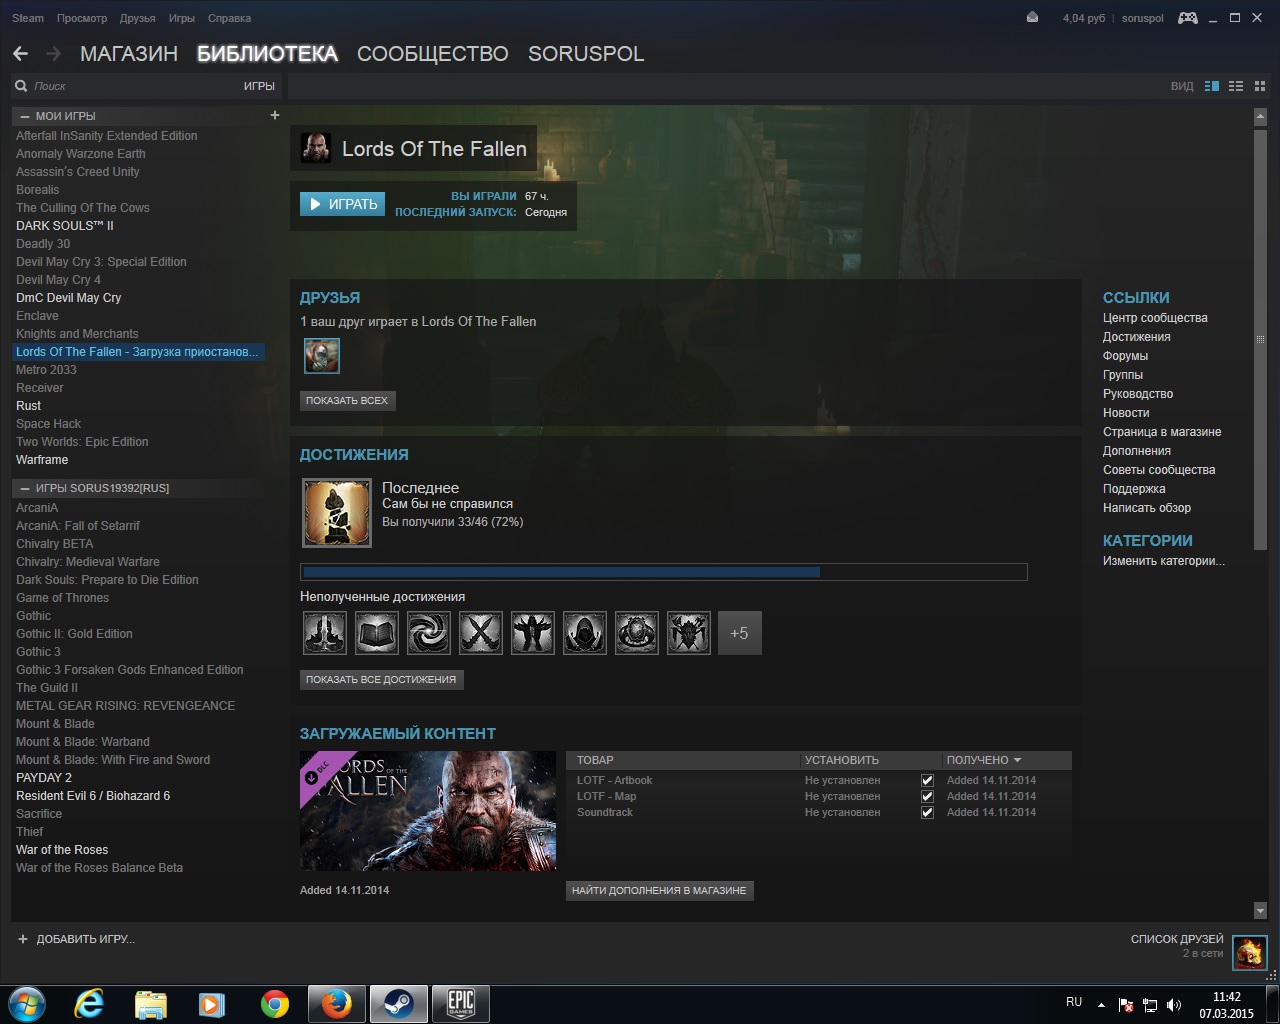The width and height of the screenshot is (1280, 1024).
Task: Select the ring amulet locked achievement
Action: click(637, 633)
